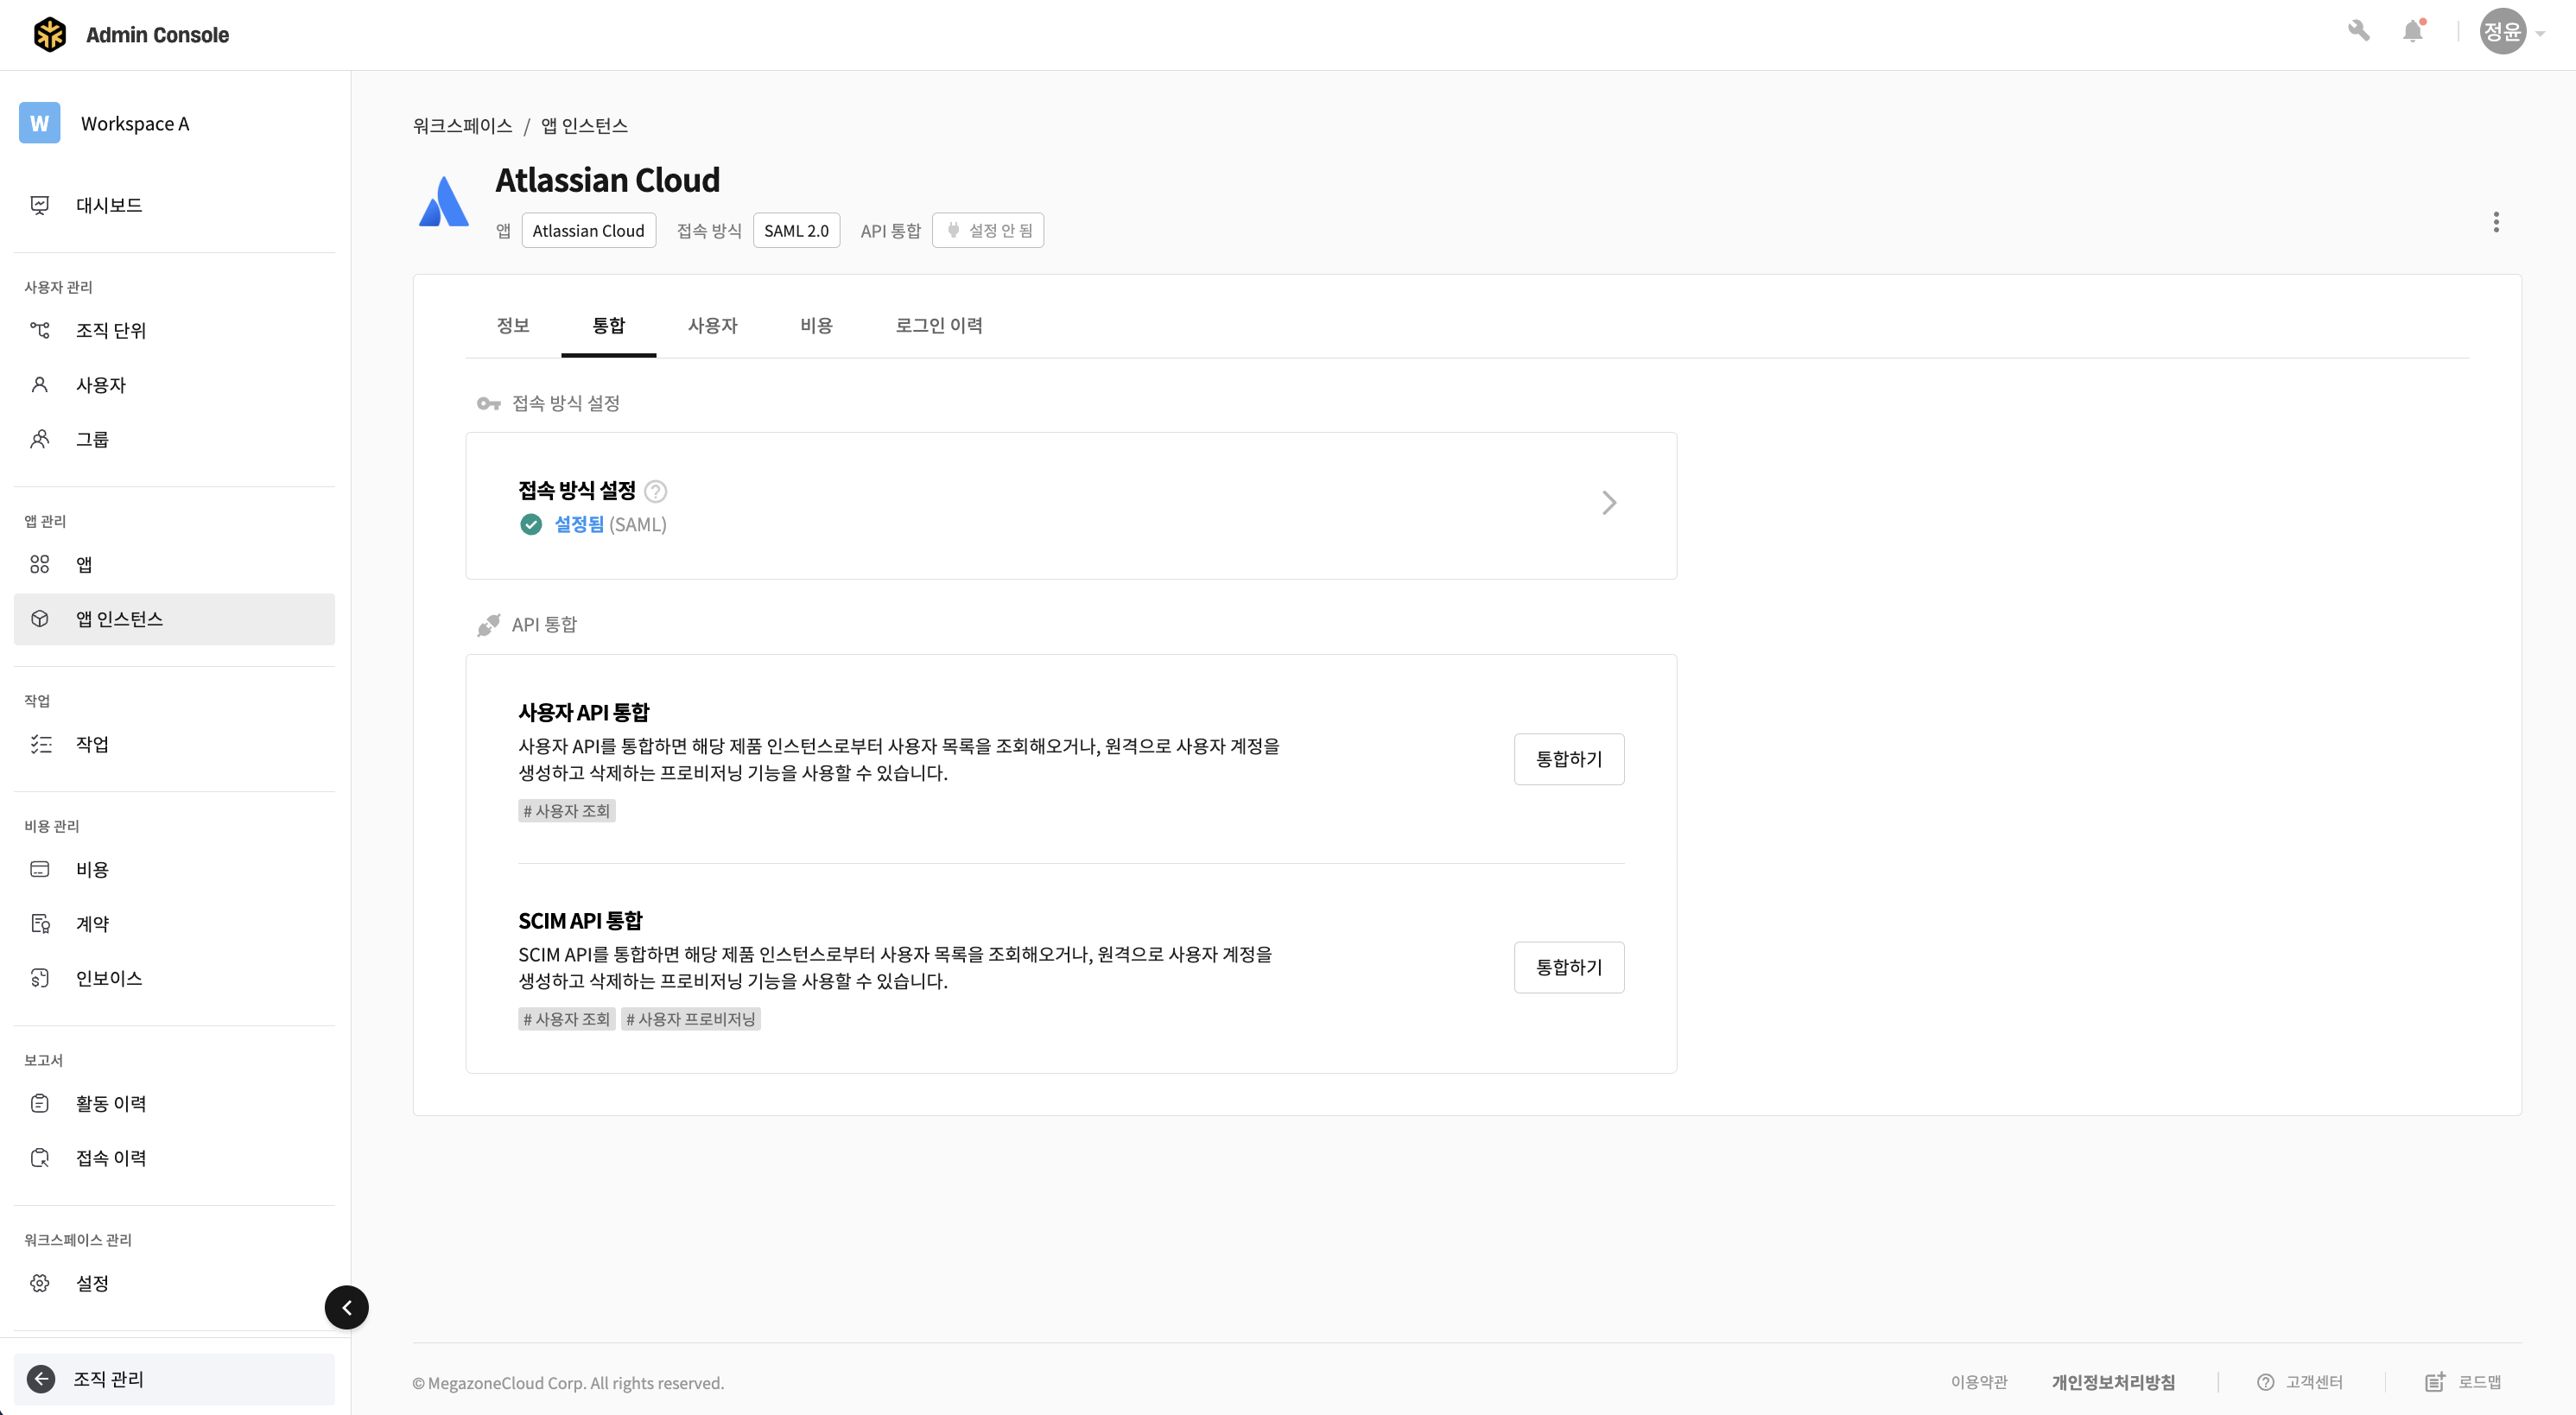Open the 정윤 user avatar menu
2576x1415 pixels.
coord(2503,32)
